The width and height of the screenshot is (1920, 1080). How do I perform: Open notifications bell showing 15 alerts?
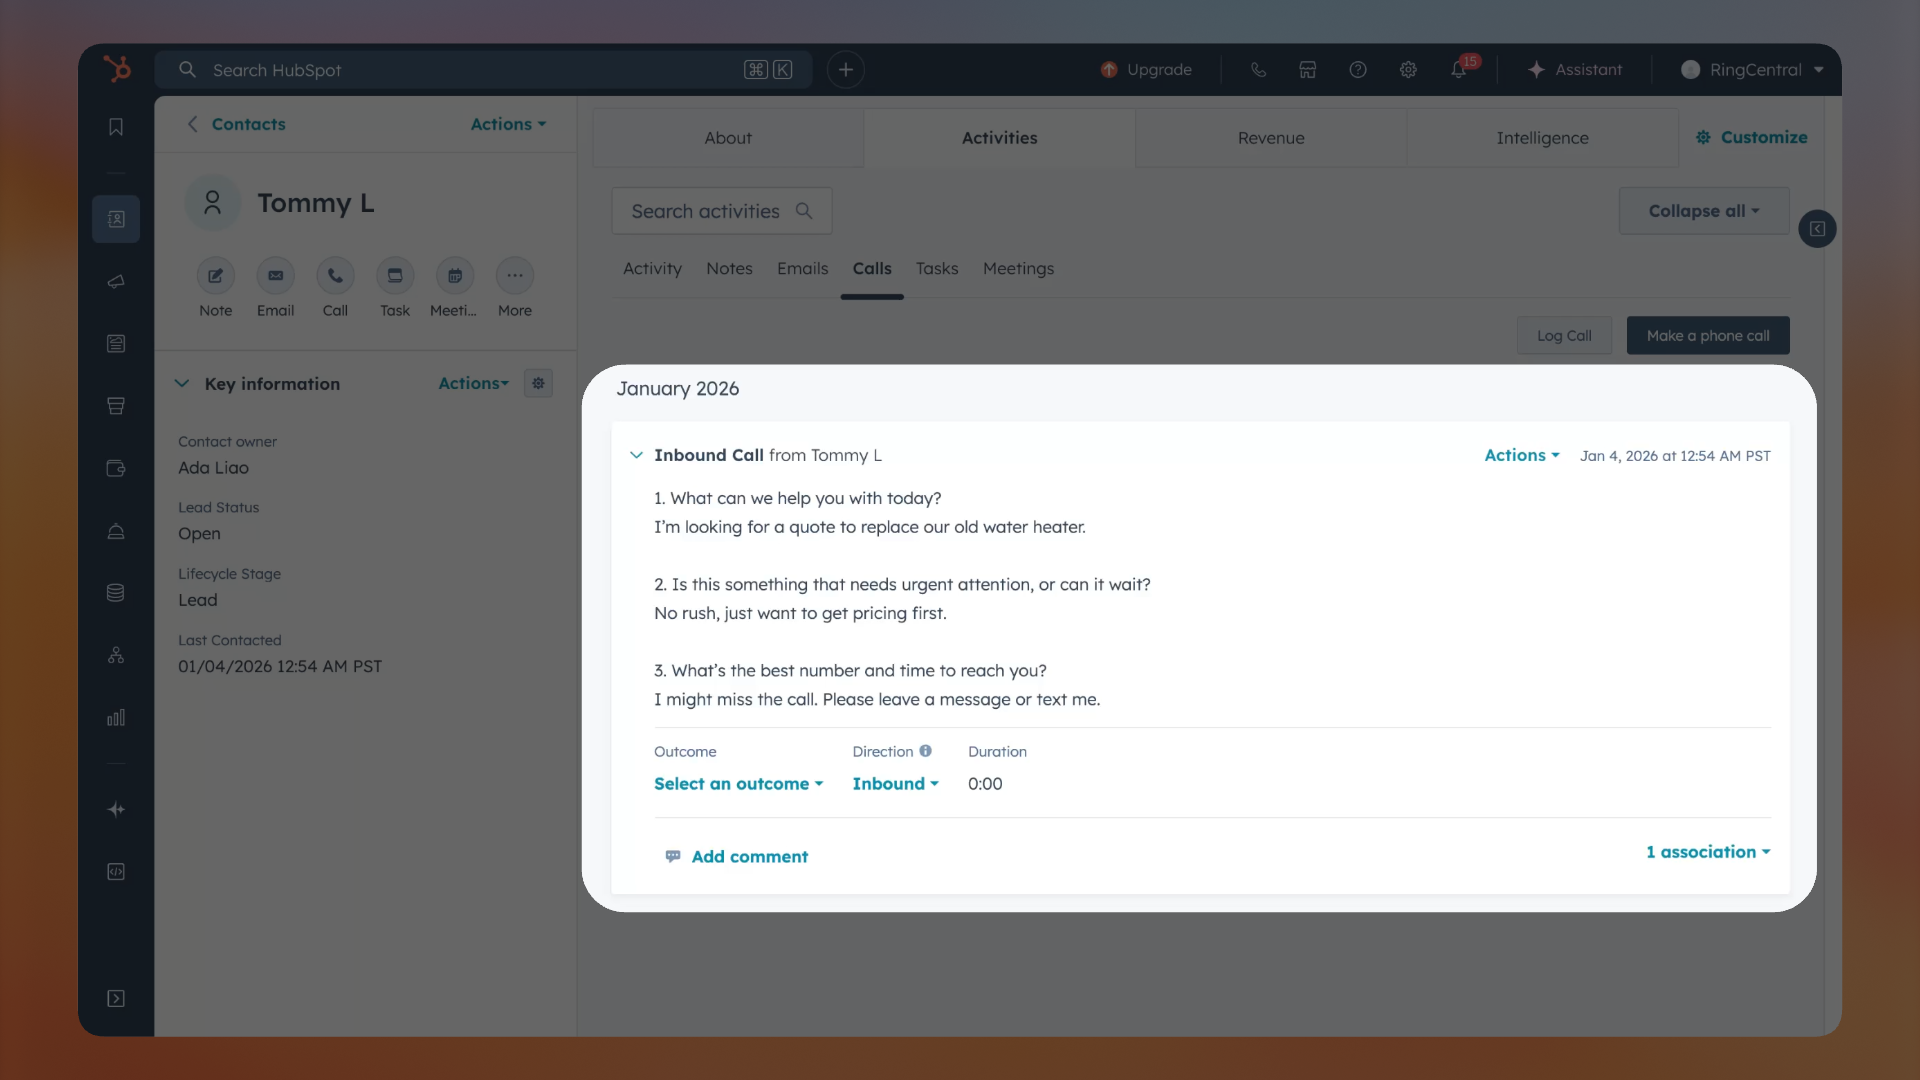1458,70
